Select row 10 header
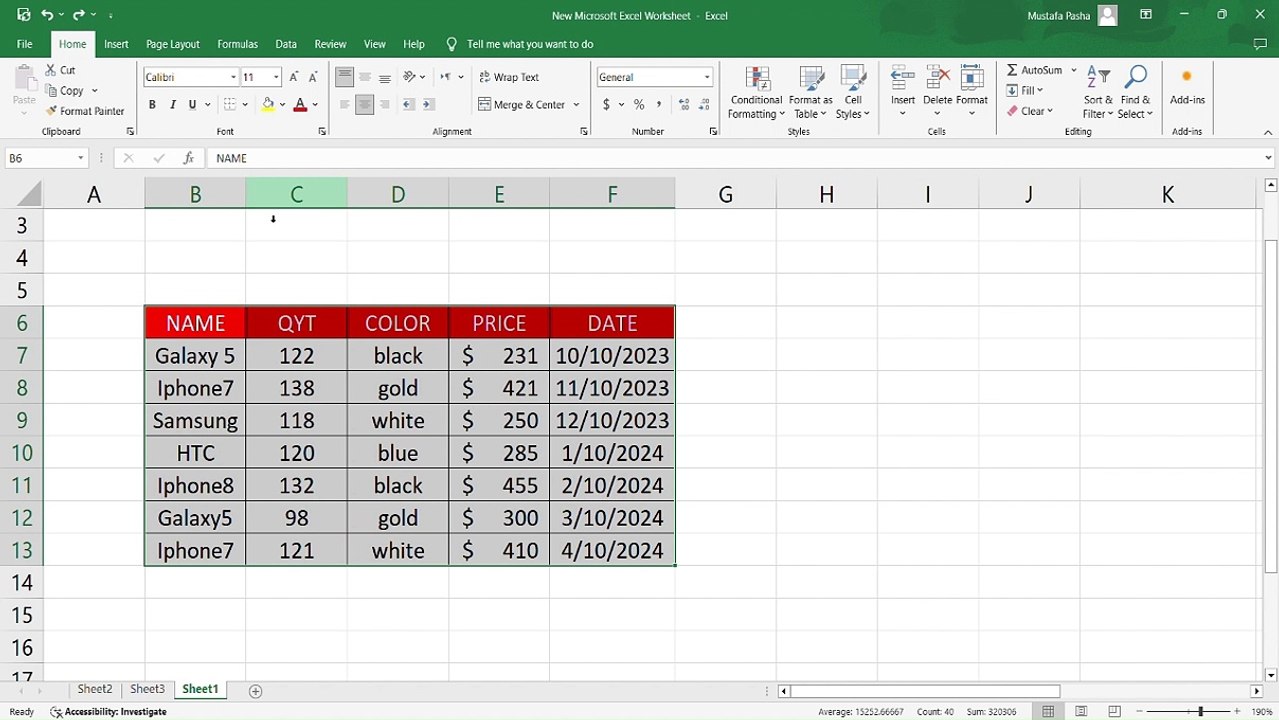The width and height of the screenshot is (1279, 720). 21,453
